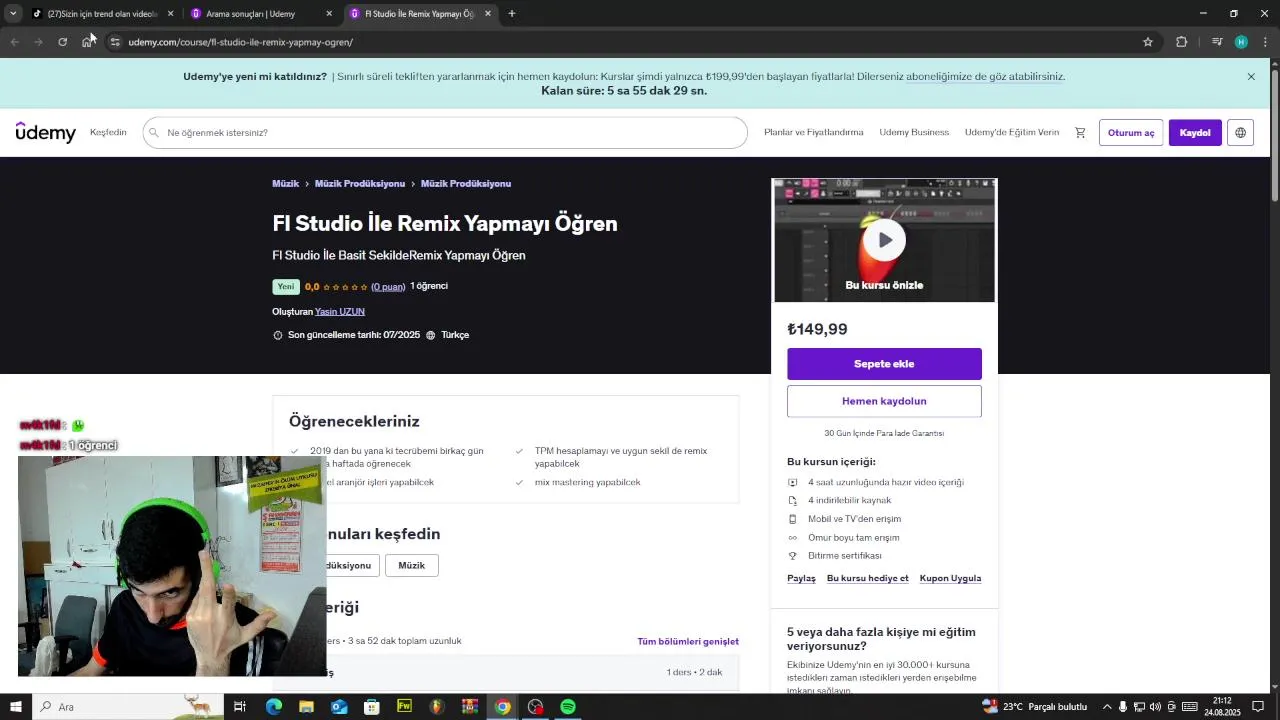Open the volume control in the tray
1280x720 pixels.
coord(1155,707)
